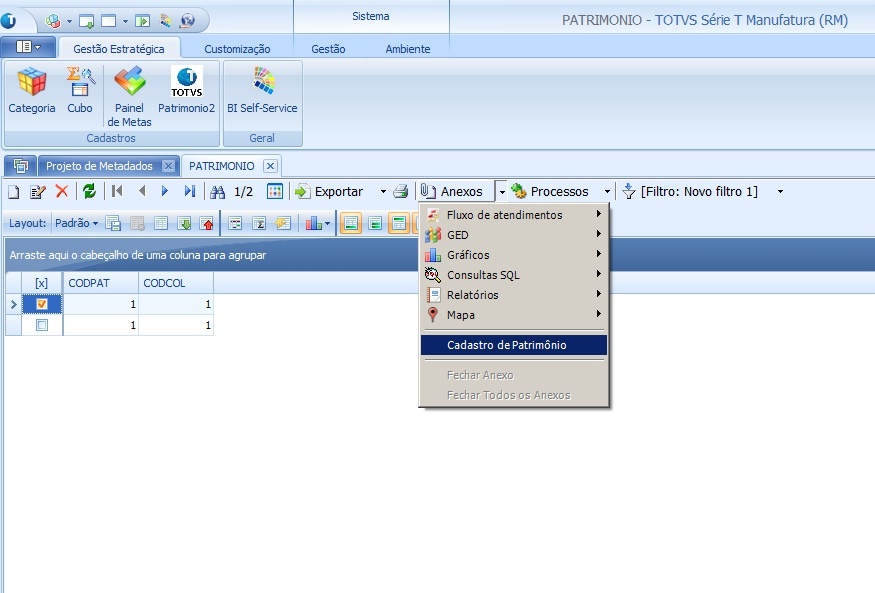Expand the chart type dropdown arrow
The image size is (875, 593).
click(x=327, y=224)
